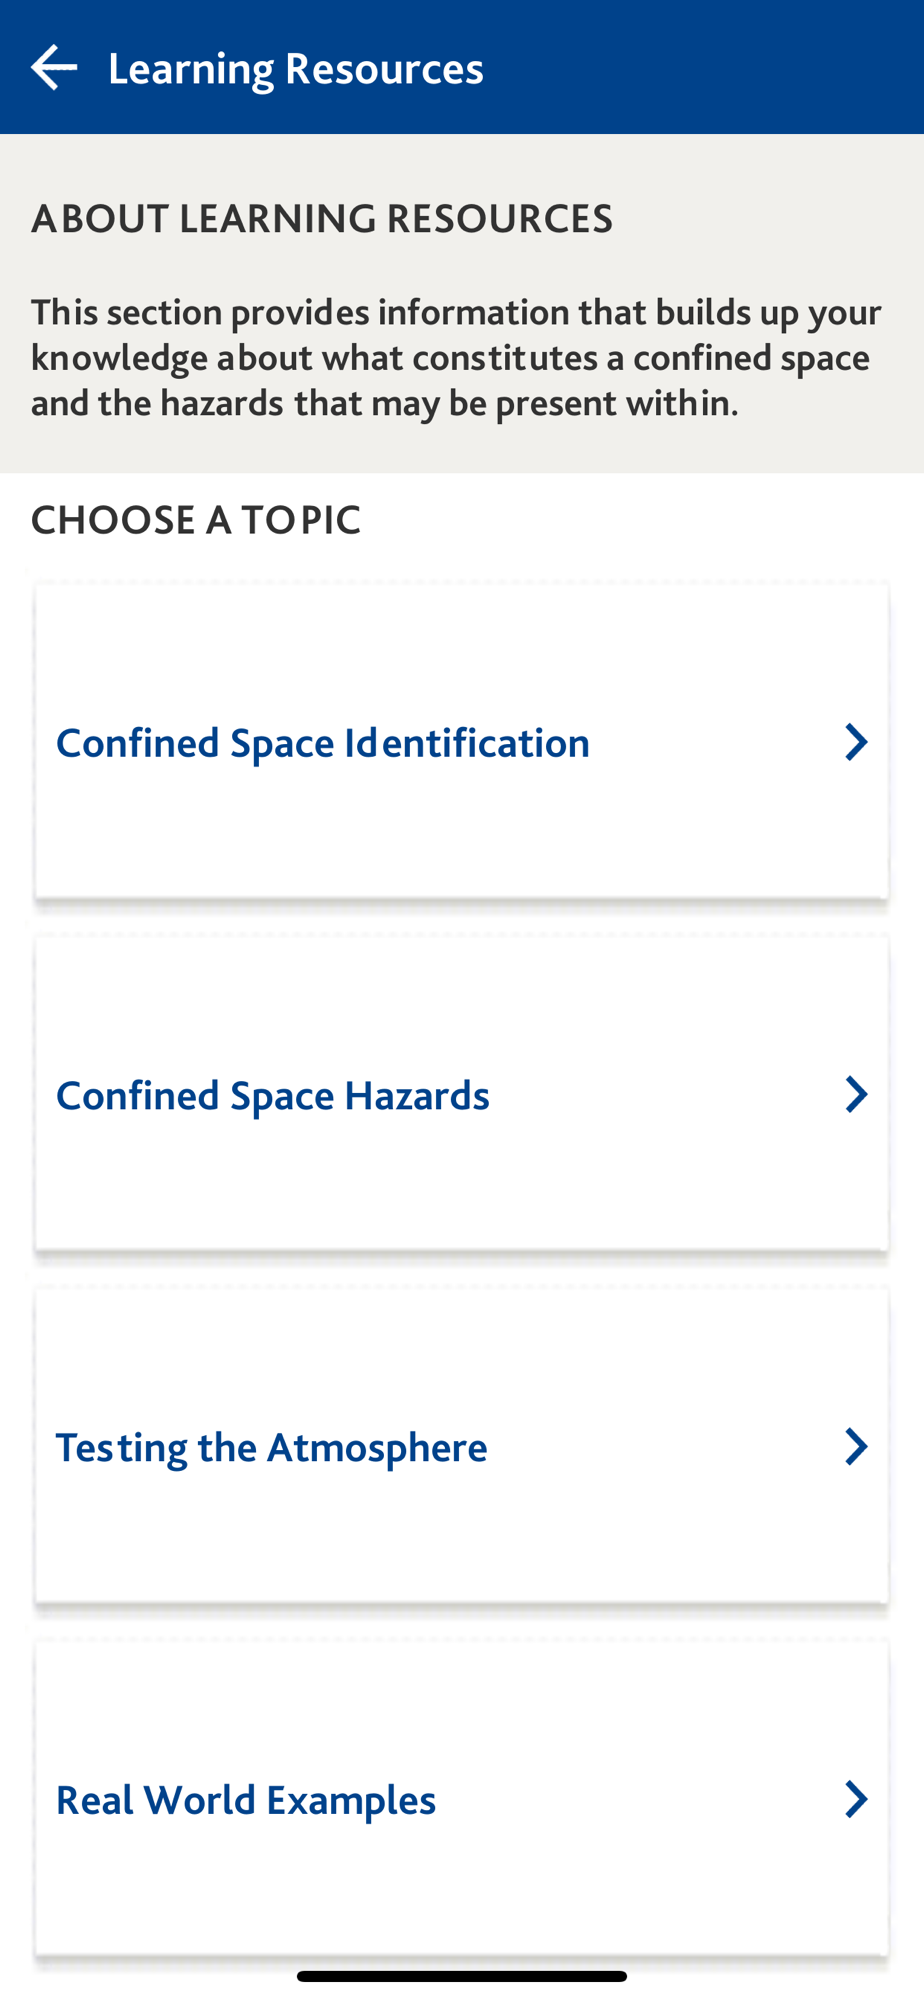This screenshot has height=2000, width=924.
Task: Click the line starting "This section provides information"
Action: tap(456, 312)
